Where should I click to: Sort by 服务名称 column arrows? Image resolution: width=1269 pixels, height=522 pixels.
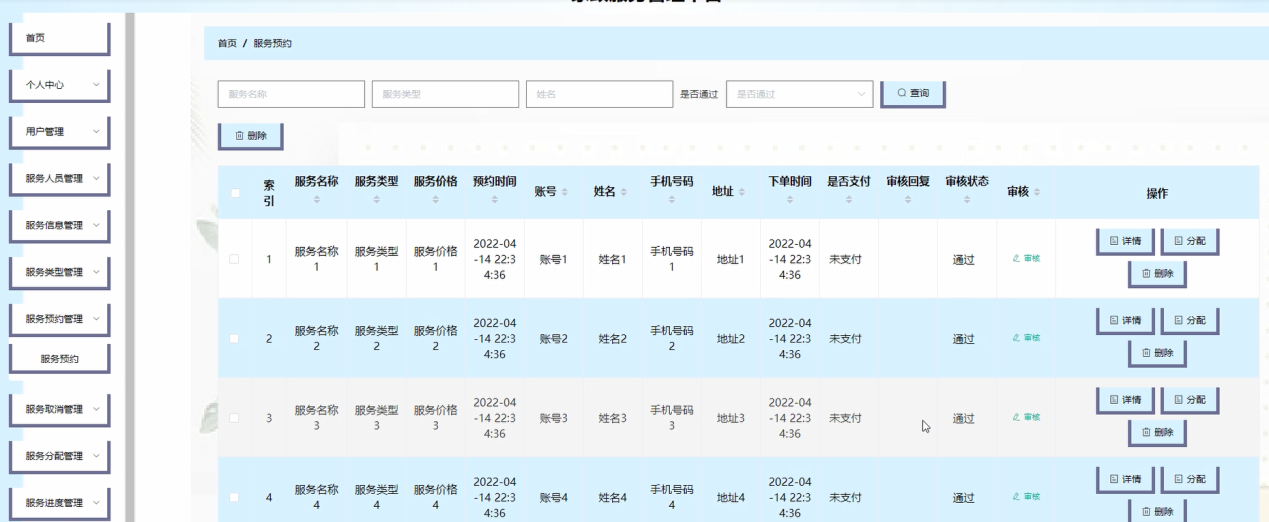pyautogui.click(x=316, y=201)
